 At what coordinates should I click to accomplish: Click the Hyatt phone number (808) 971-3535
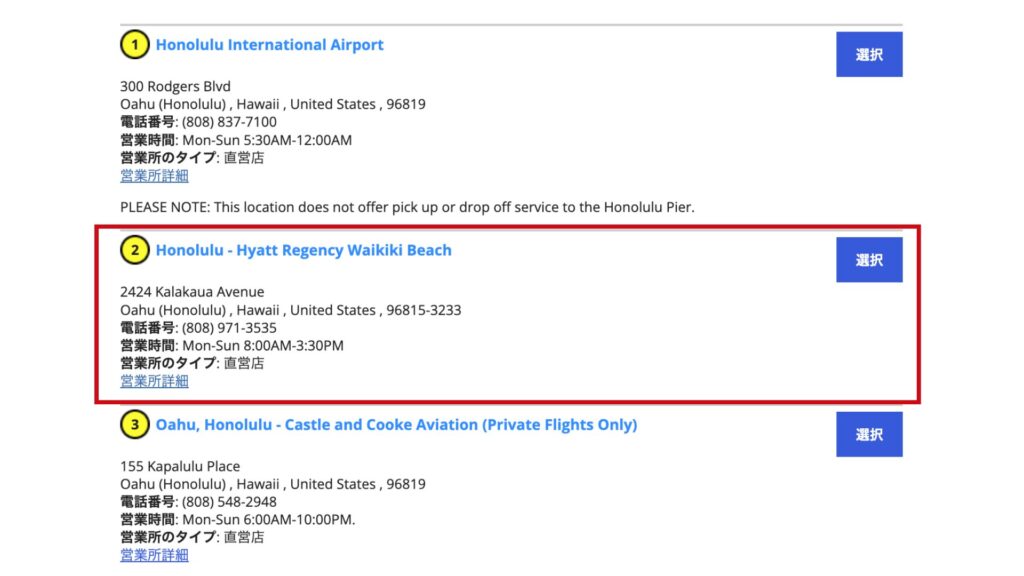point(229,328)
